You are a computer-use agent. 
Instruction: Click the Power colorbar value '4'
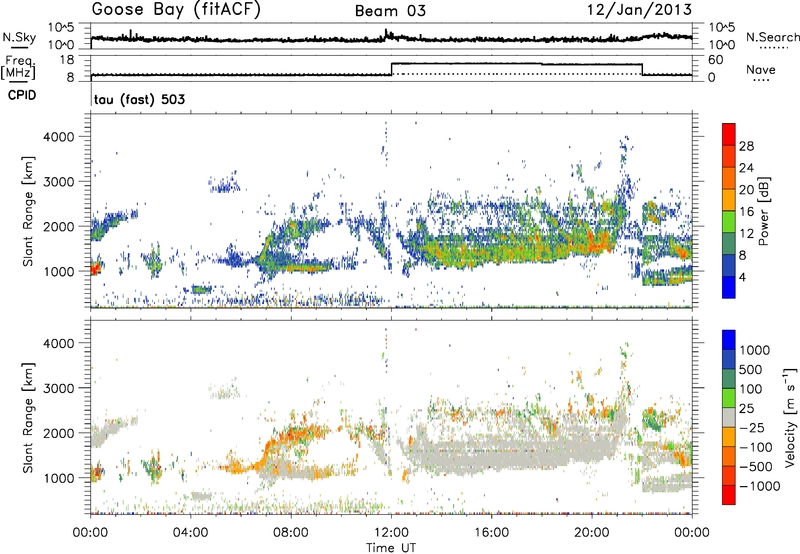[742, 277]
